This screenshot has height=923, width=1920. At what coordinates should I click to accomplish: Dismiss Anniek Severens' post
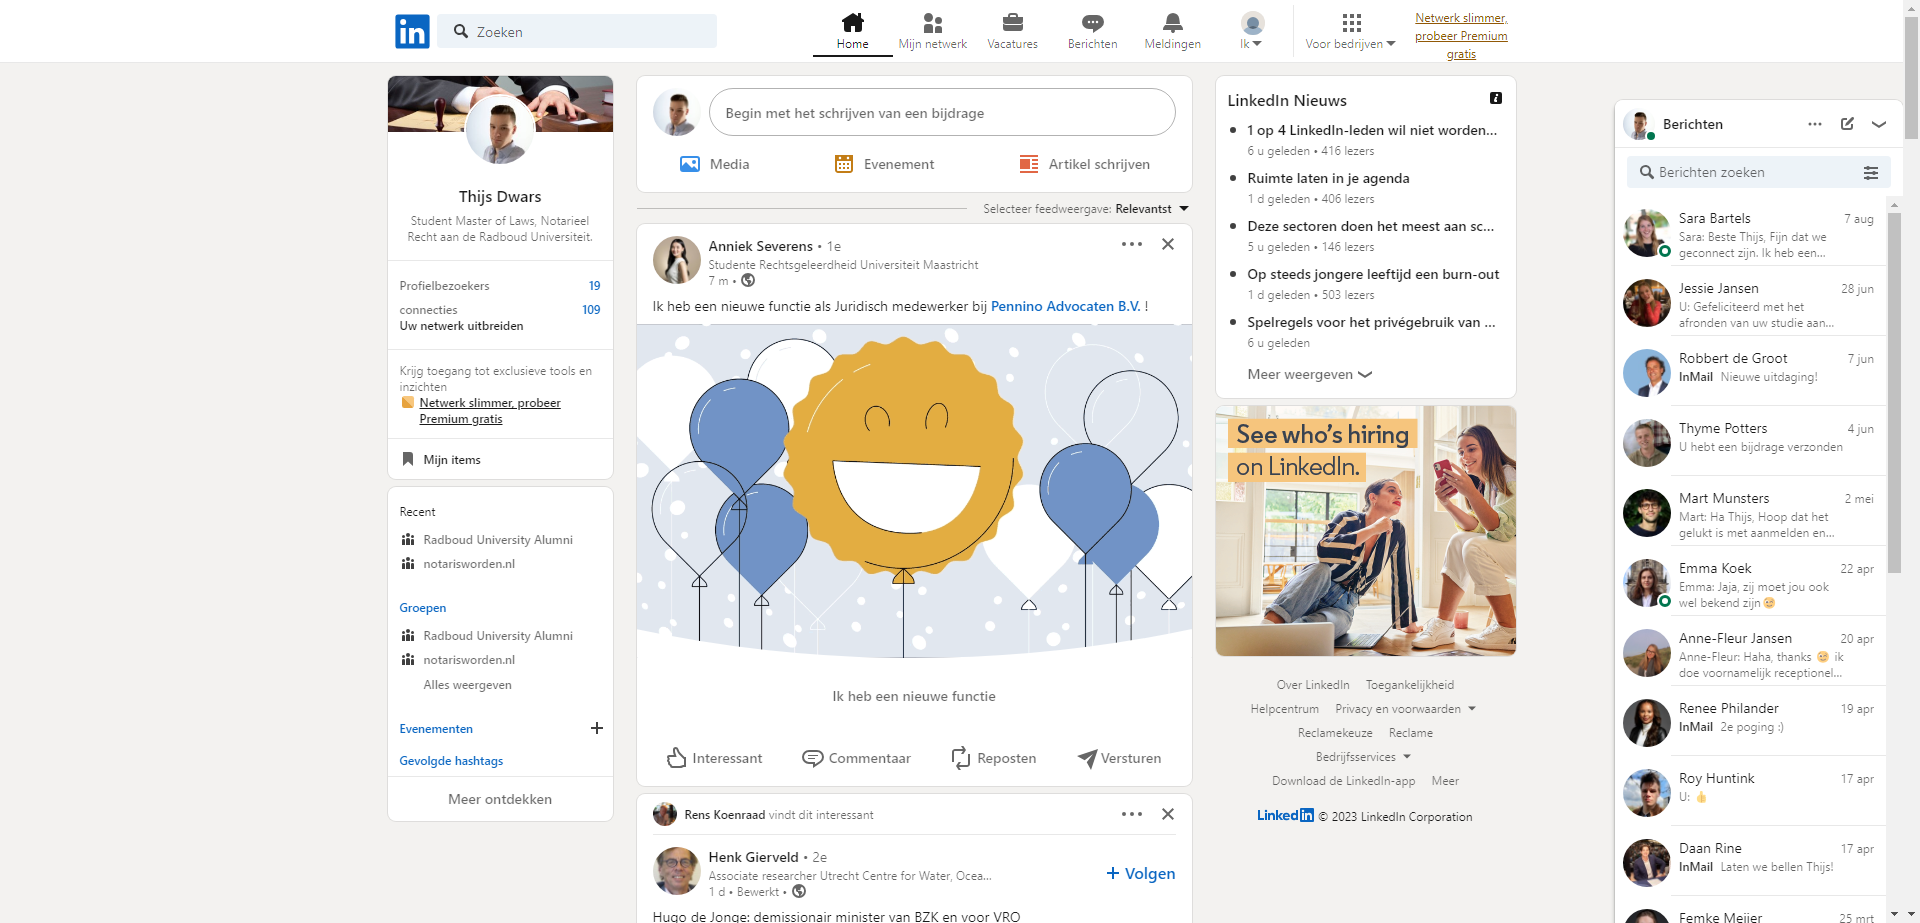coord(1167,244)
